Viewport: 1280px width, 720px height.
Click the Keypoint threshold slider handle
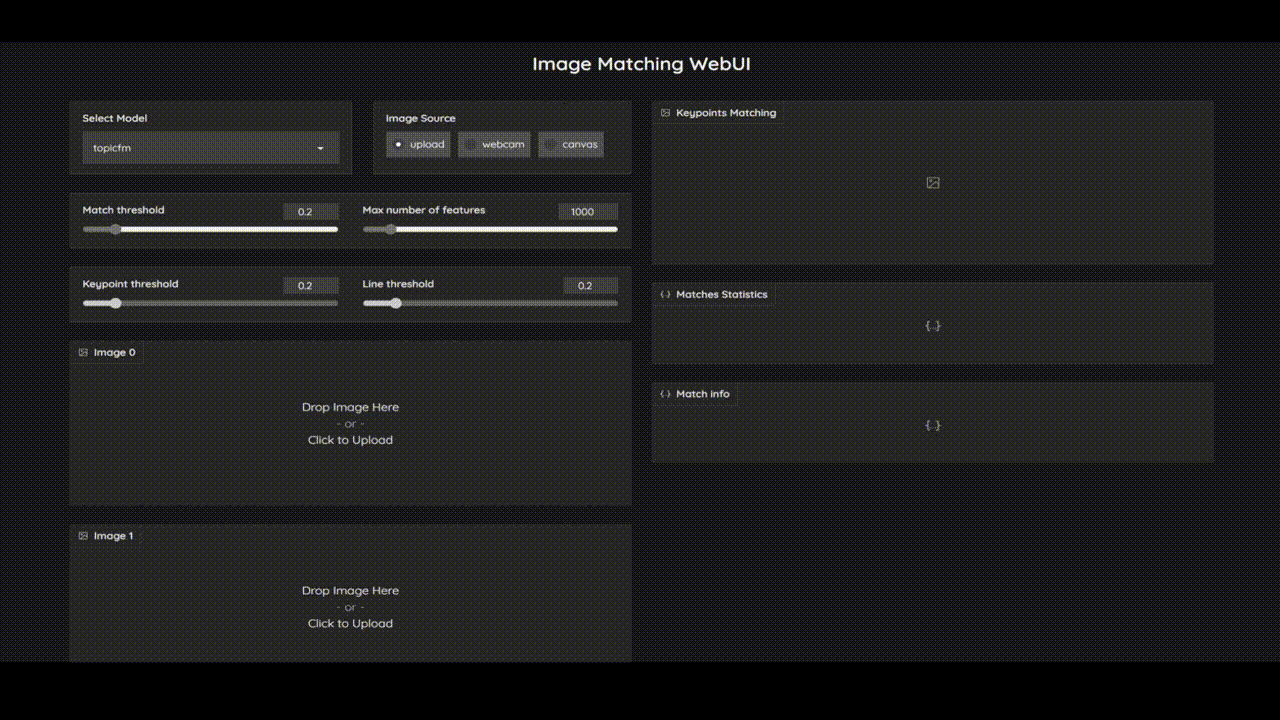pyautogui.click(x=115, y=303)
